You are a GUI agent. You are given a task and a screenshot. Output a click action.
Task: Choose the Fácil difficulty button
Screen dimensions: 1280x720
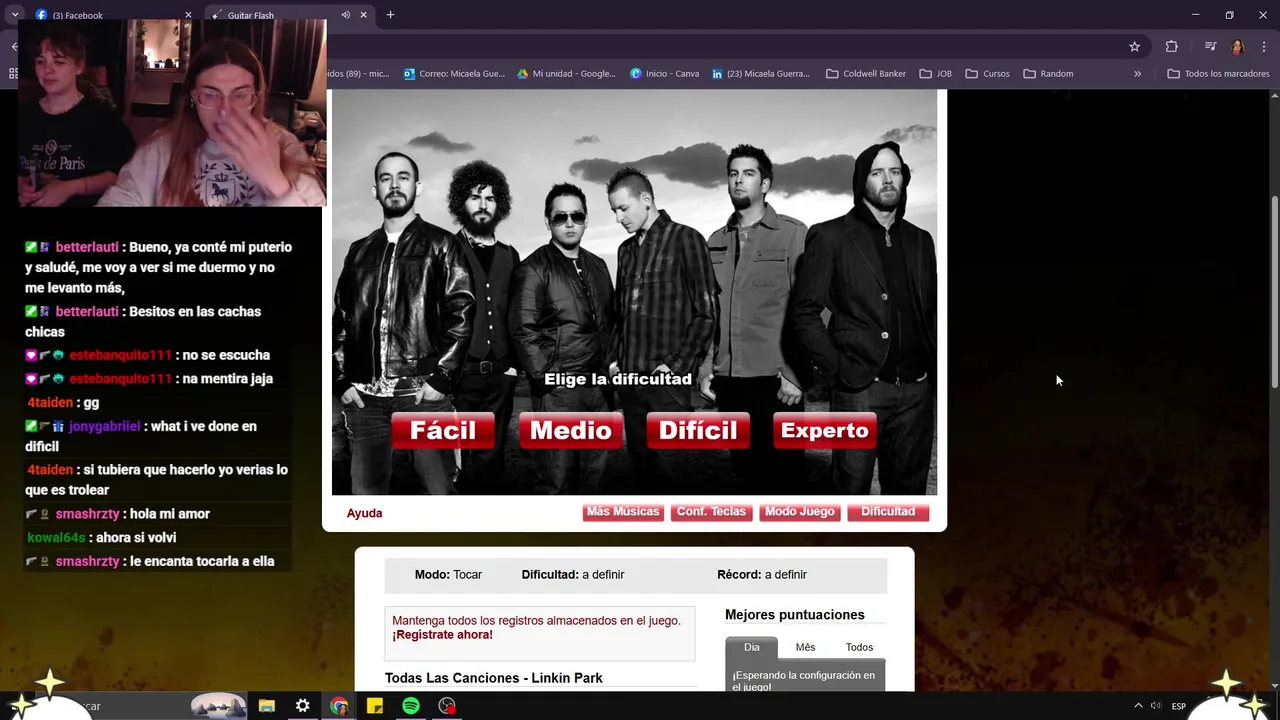point(443,431)
